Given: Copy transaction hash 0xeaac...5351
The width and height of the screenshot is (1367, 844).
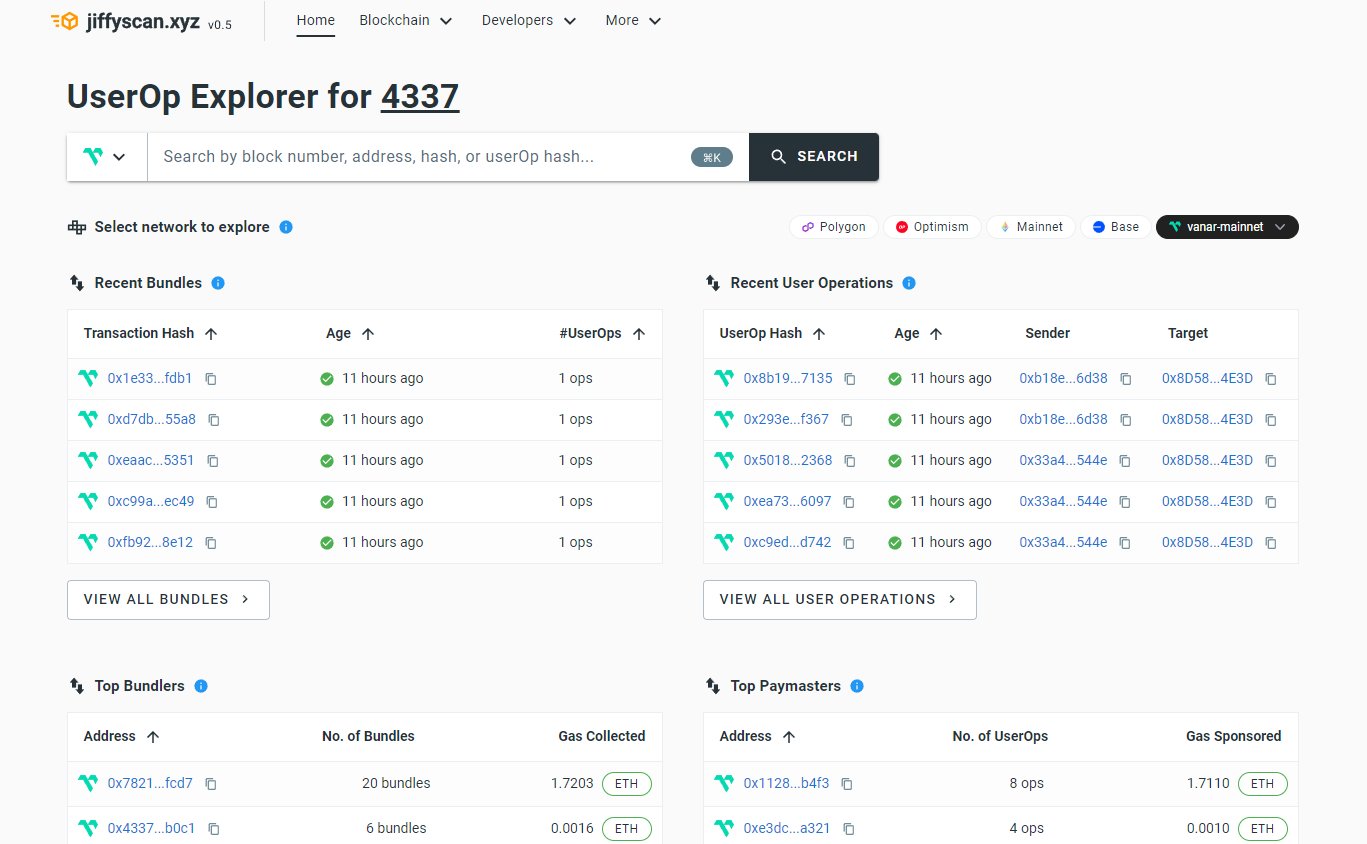Looking at the screenshot, I should (213, 461).
